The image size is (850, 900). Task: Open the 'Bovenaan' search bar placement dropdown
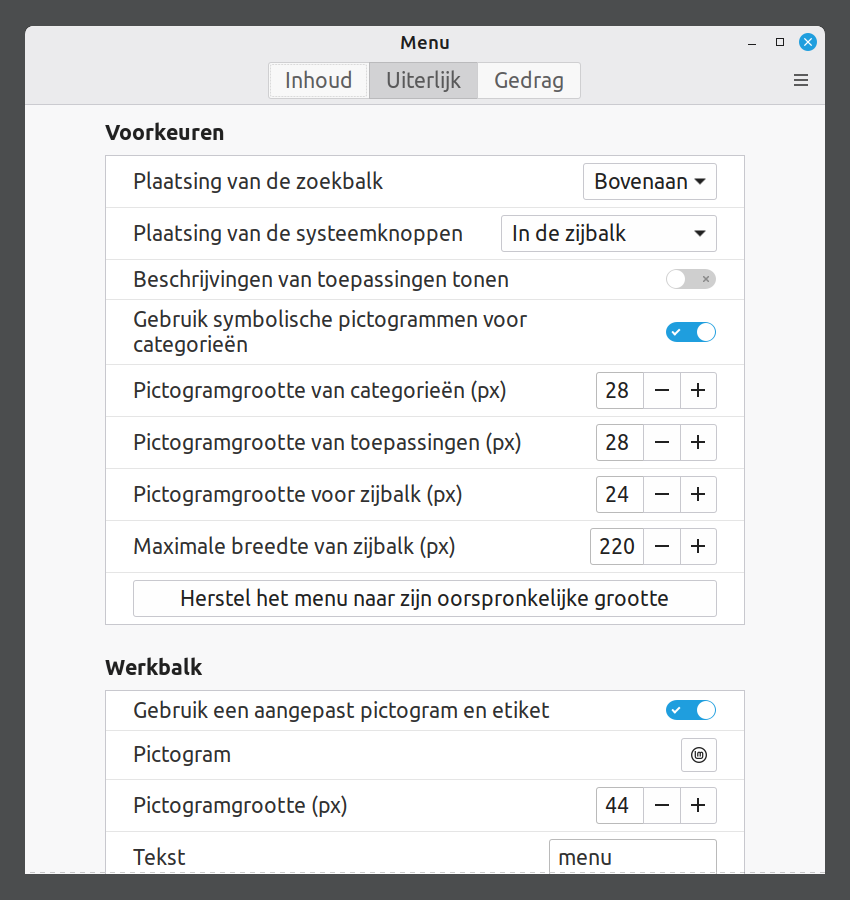(650, 182)
